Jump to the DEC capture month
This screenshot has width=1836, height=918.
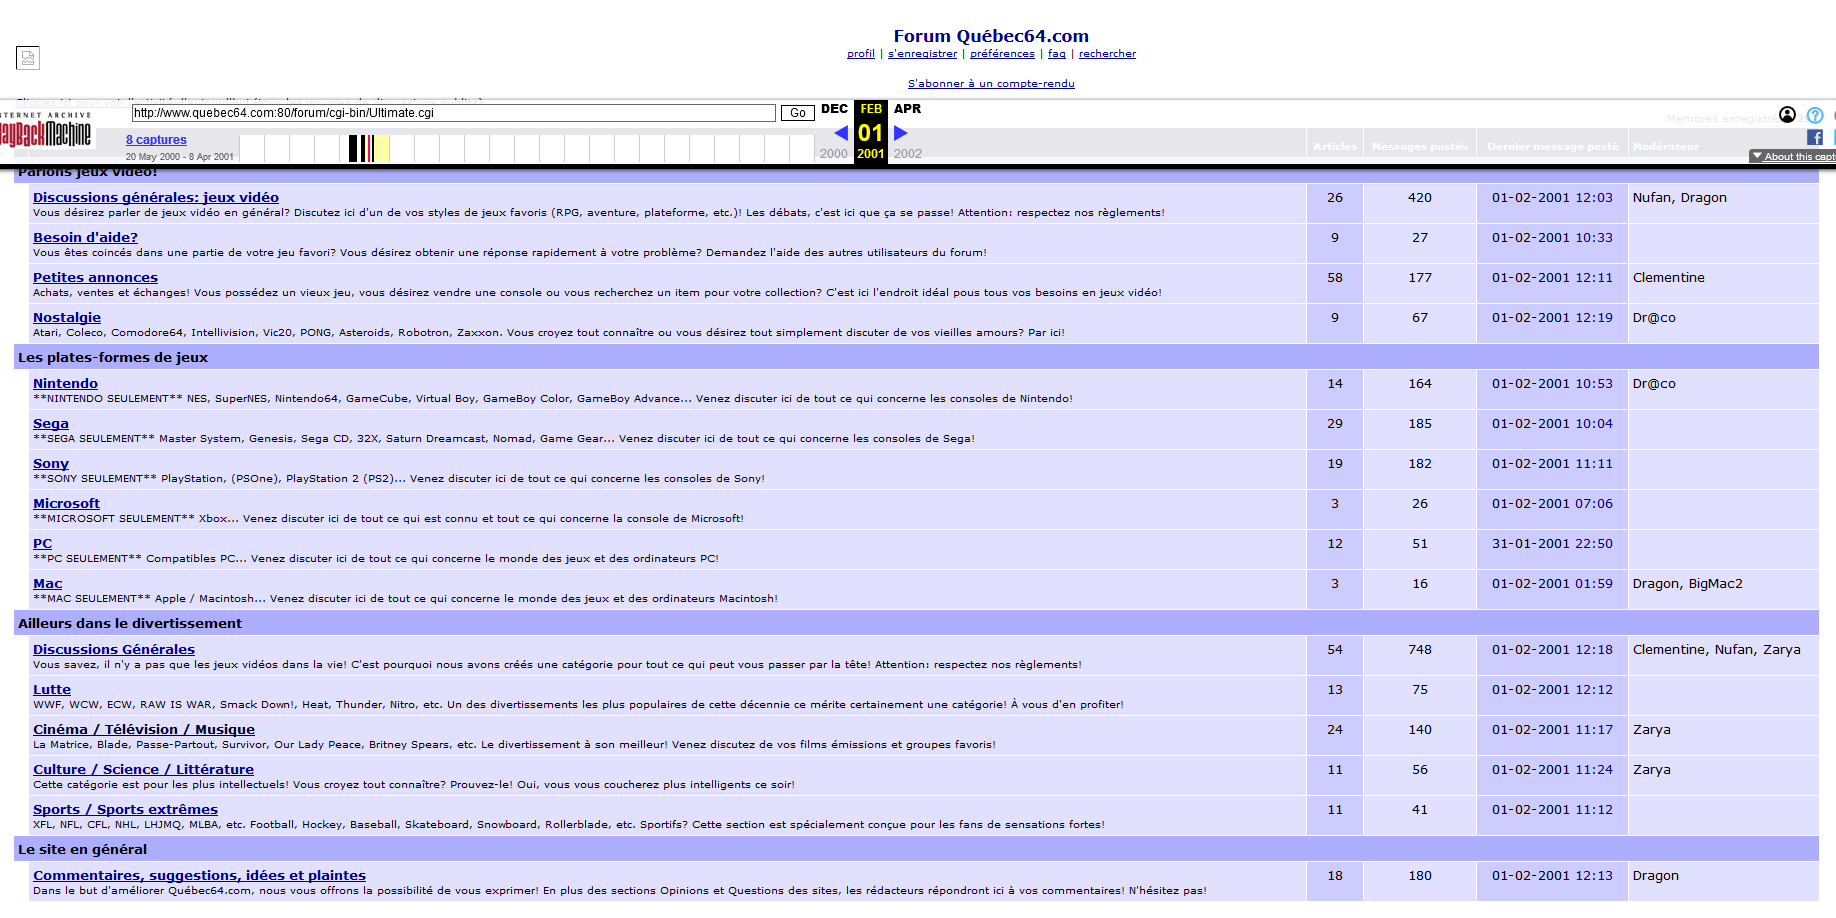(x=834, y=109)
